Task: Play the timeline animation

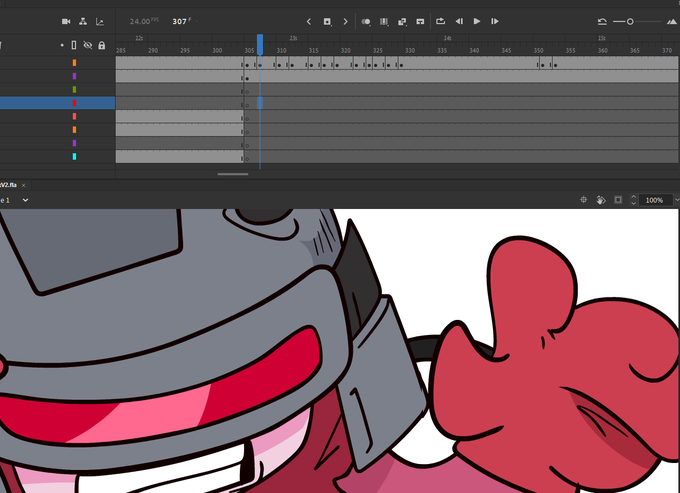Action: [477, 21]
